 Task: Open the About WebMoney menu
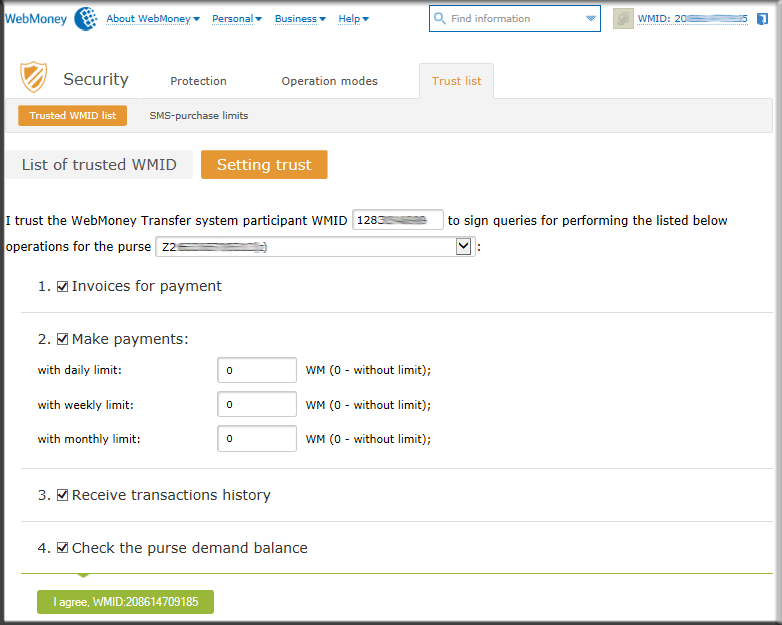153,19
